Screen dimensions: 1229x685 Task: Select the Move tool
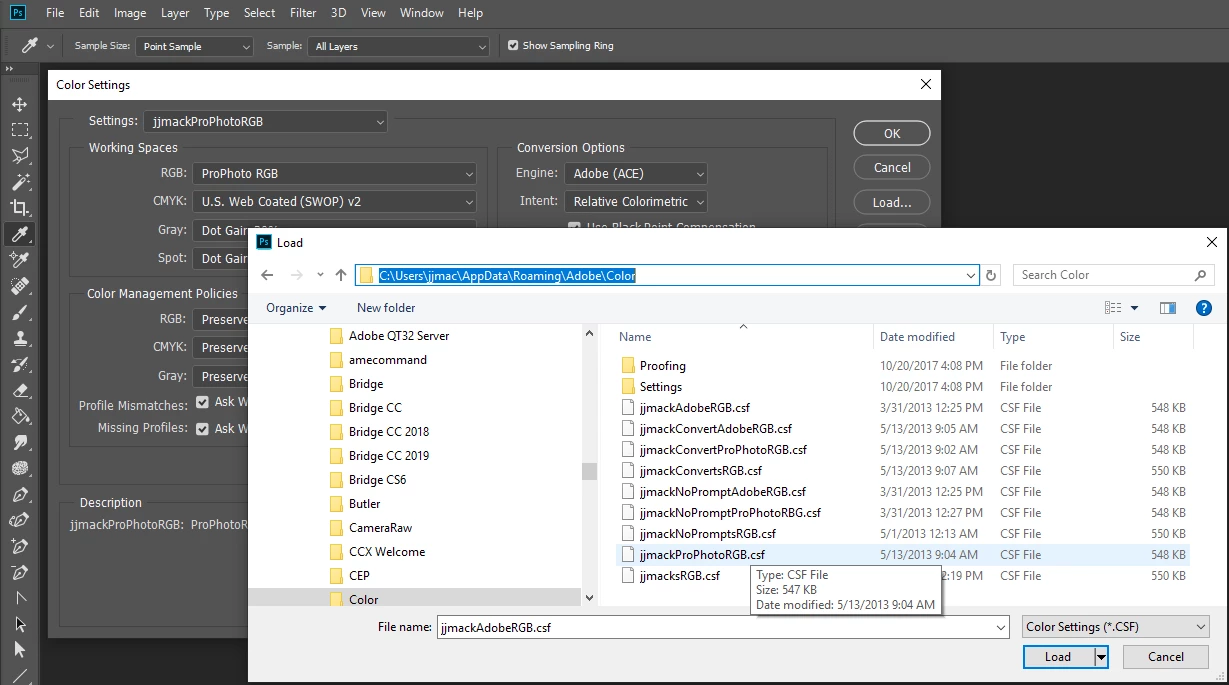(x=19, y=104)
